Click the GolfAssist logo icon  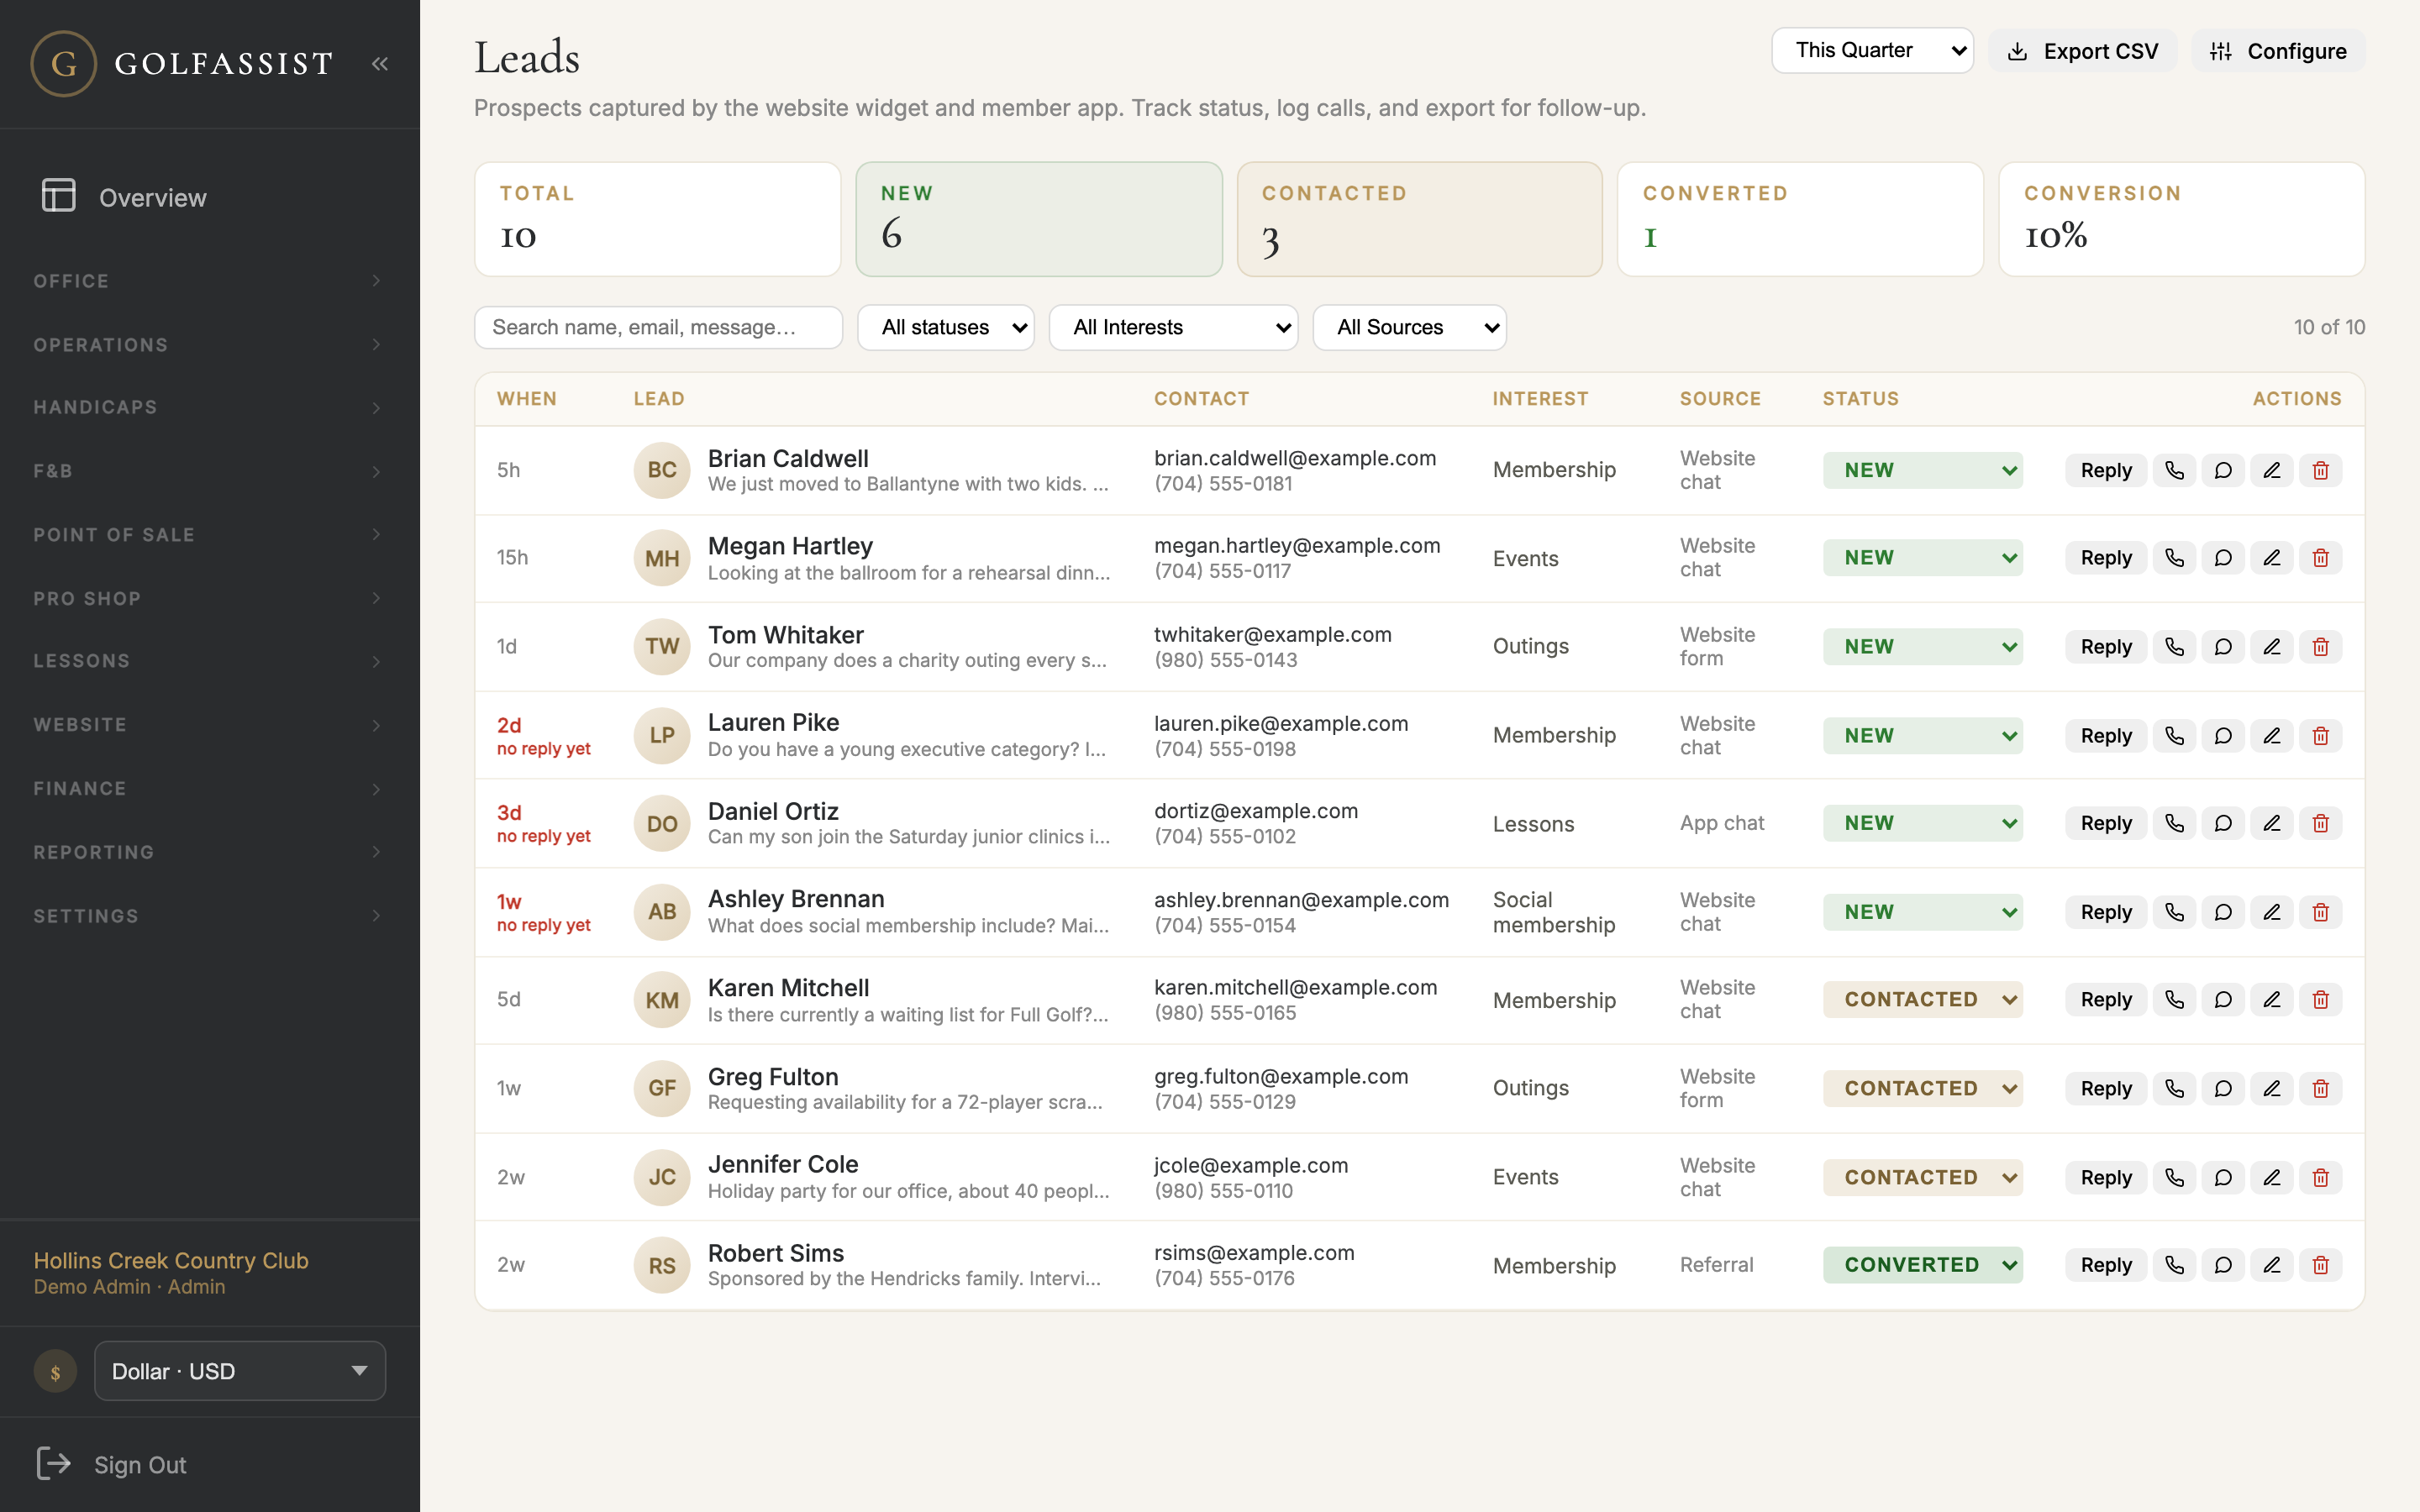(64, 64)
